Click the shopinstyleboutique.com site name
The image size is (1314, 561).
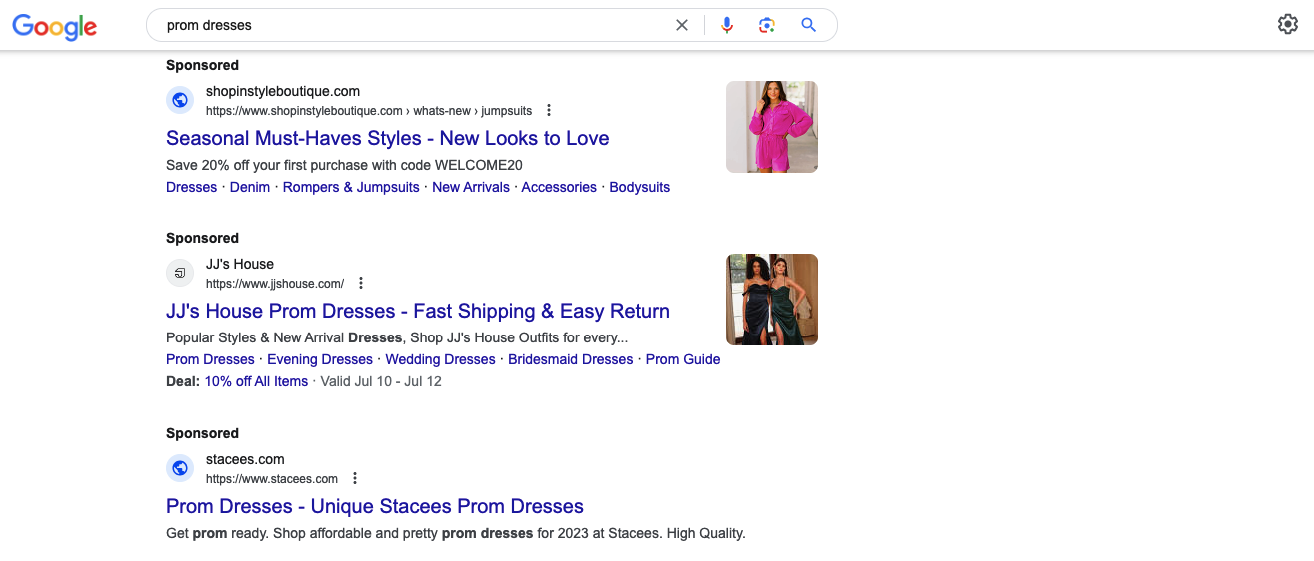pyautogui.click(x=283, y=91)
